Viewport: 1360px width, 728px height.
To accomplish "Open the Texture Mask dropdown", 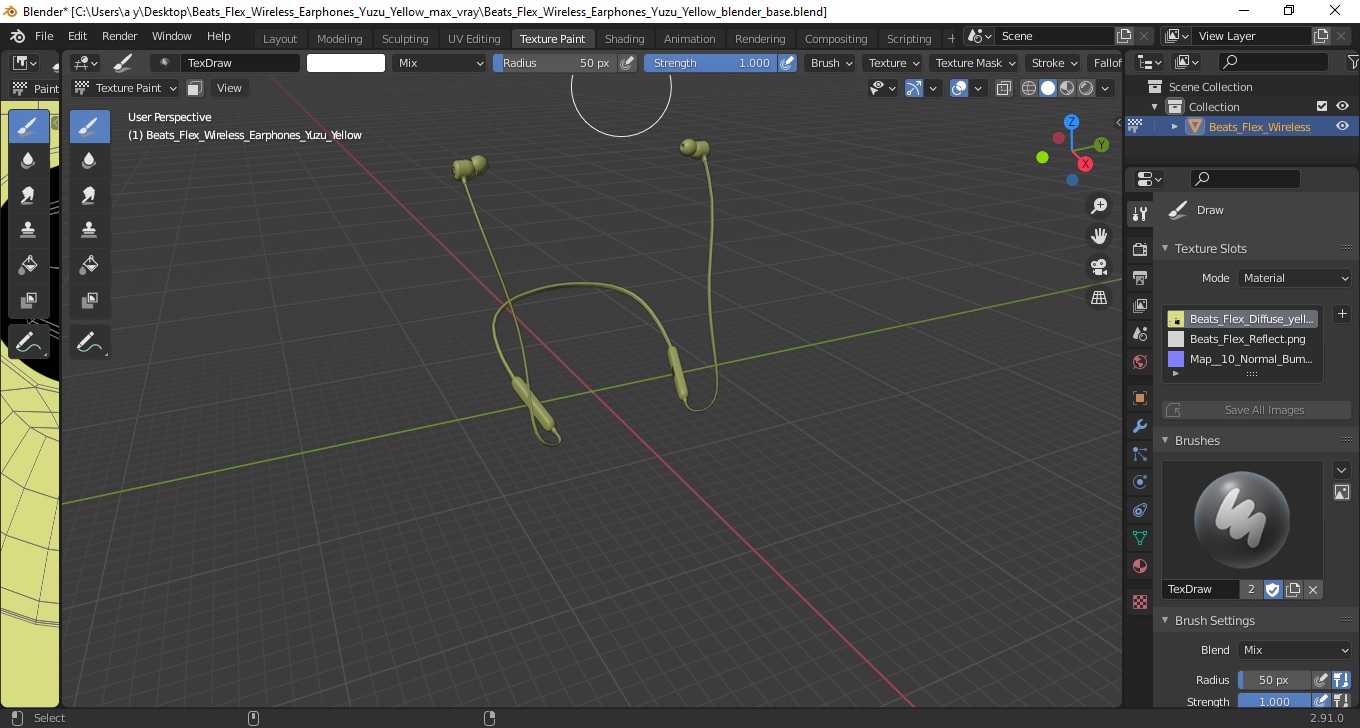I will coord(974,63).
